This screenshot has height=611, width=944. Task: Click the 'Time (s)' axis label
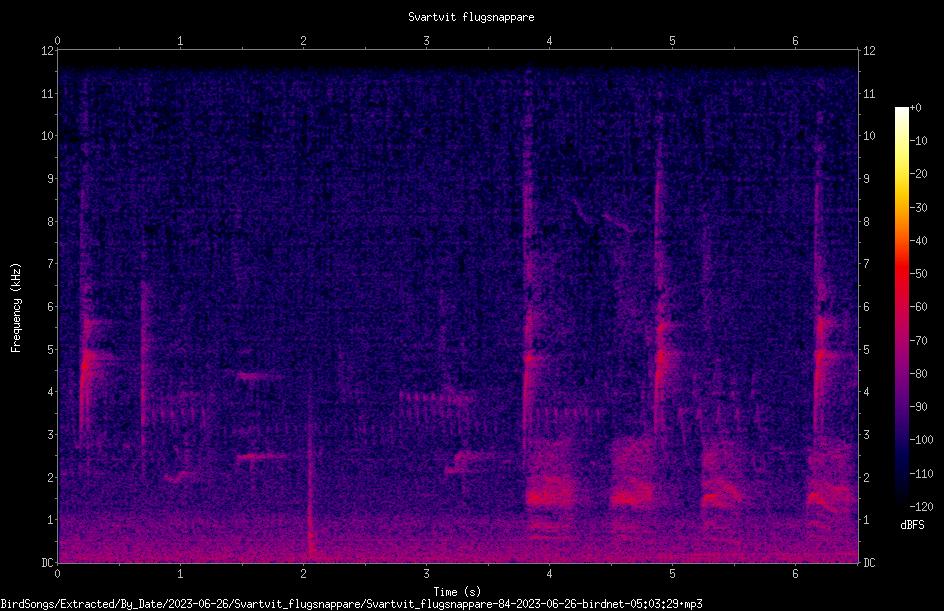click(457, 592)
